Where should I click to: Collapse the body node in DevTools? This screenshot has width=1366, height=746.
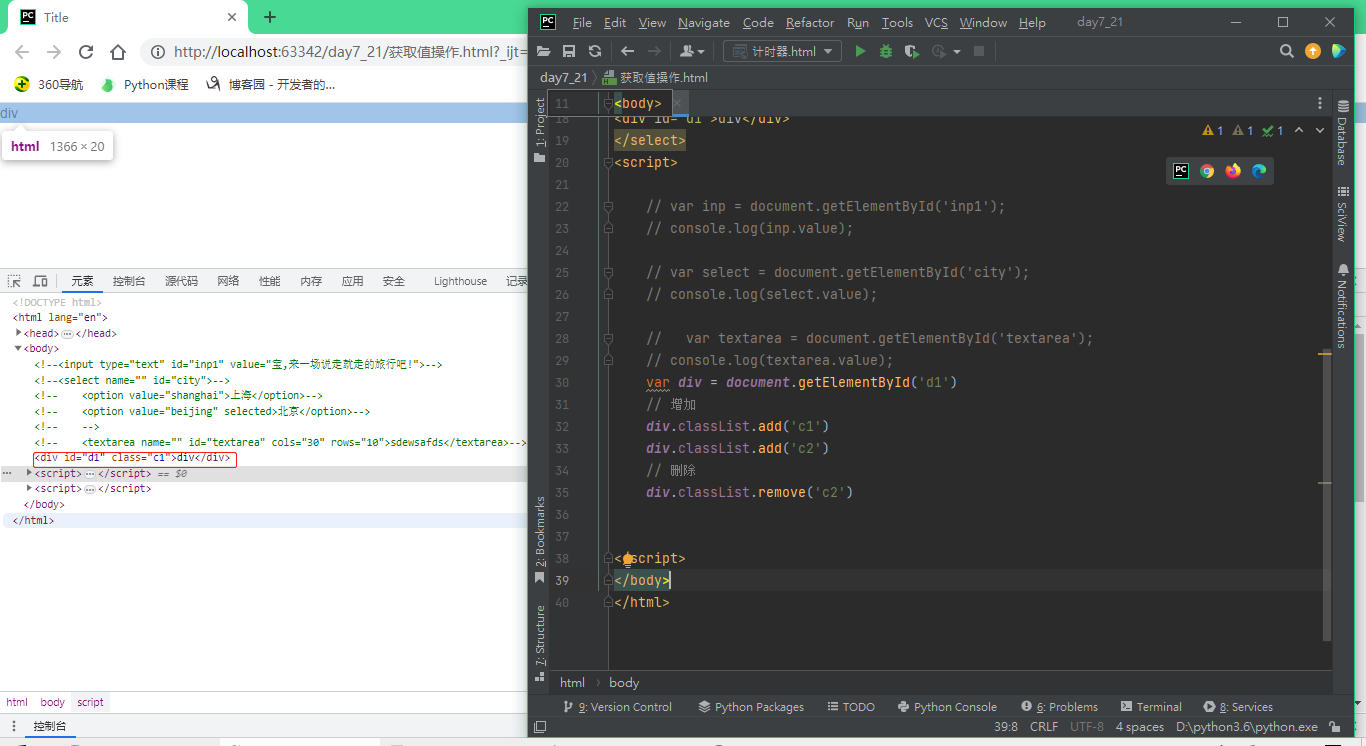click(x=19, y=348)
